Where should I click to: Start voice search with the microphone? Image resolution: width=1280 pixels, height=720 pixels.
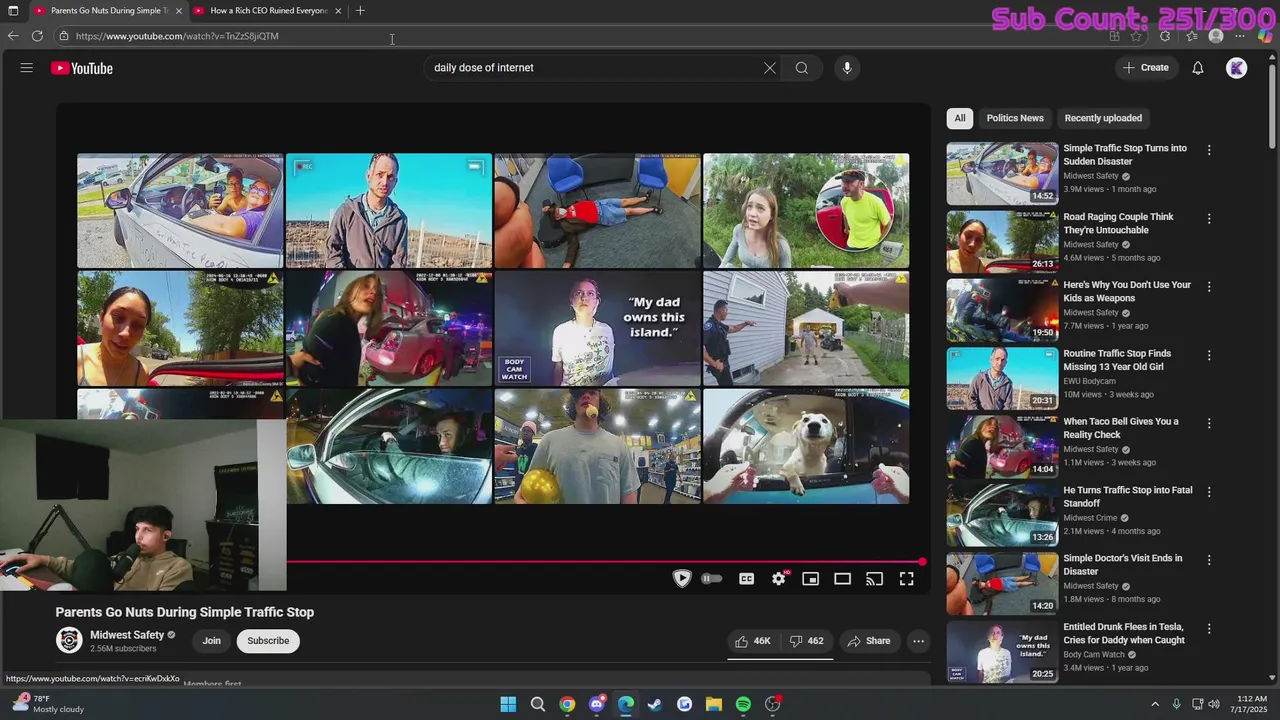point(847,68)
